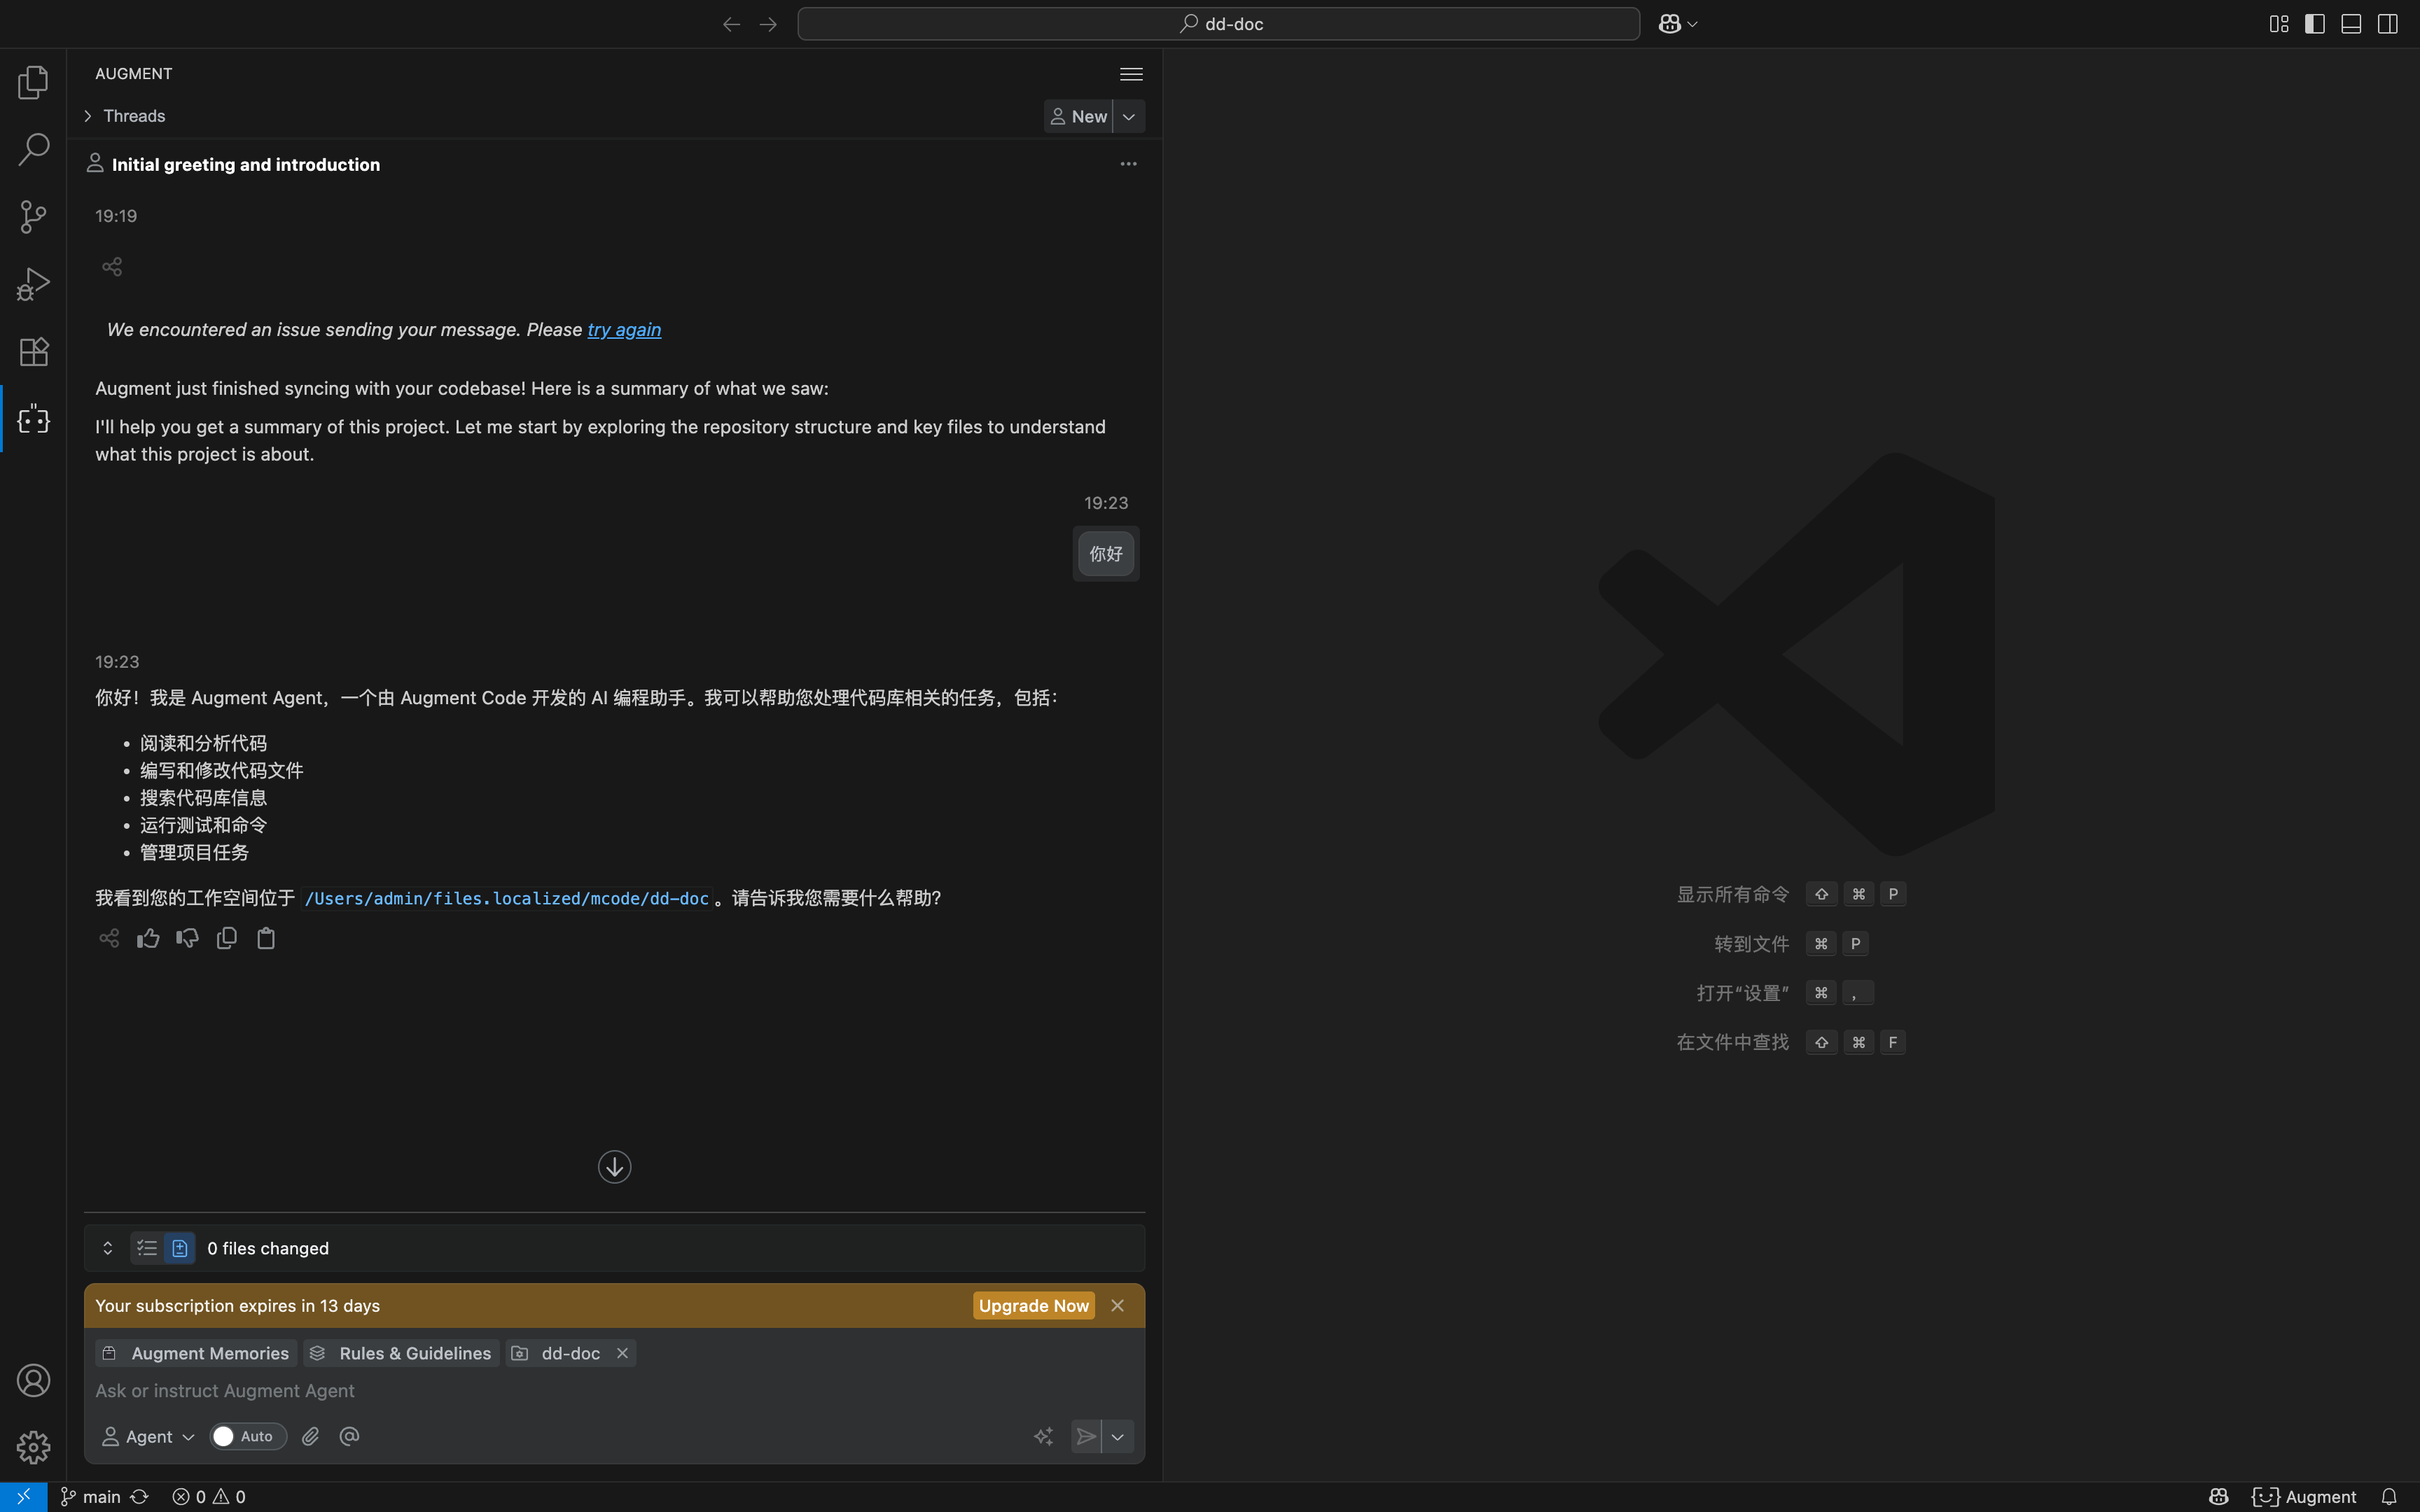
Task: Open the Extensions view
Action: [33, 351]
